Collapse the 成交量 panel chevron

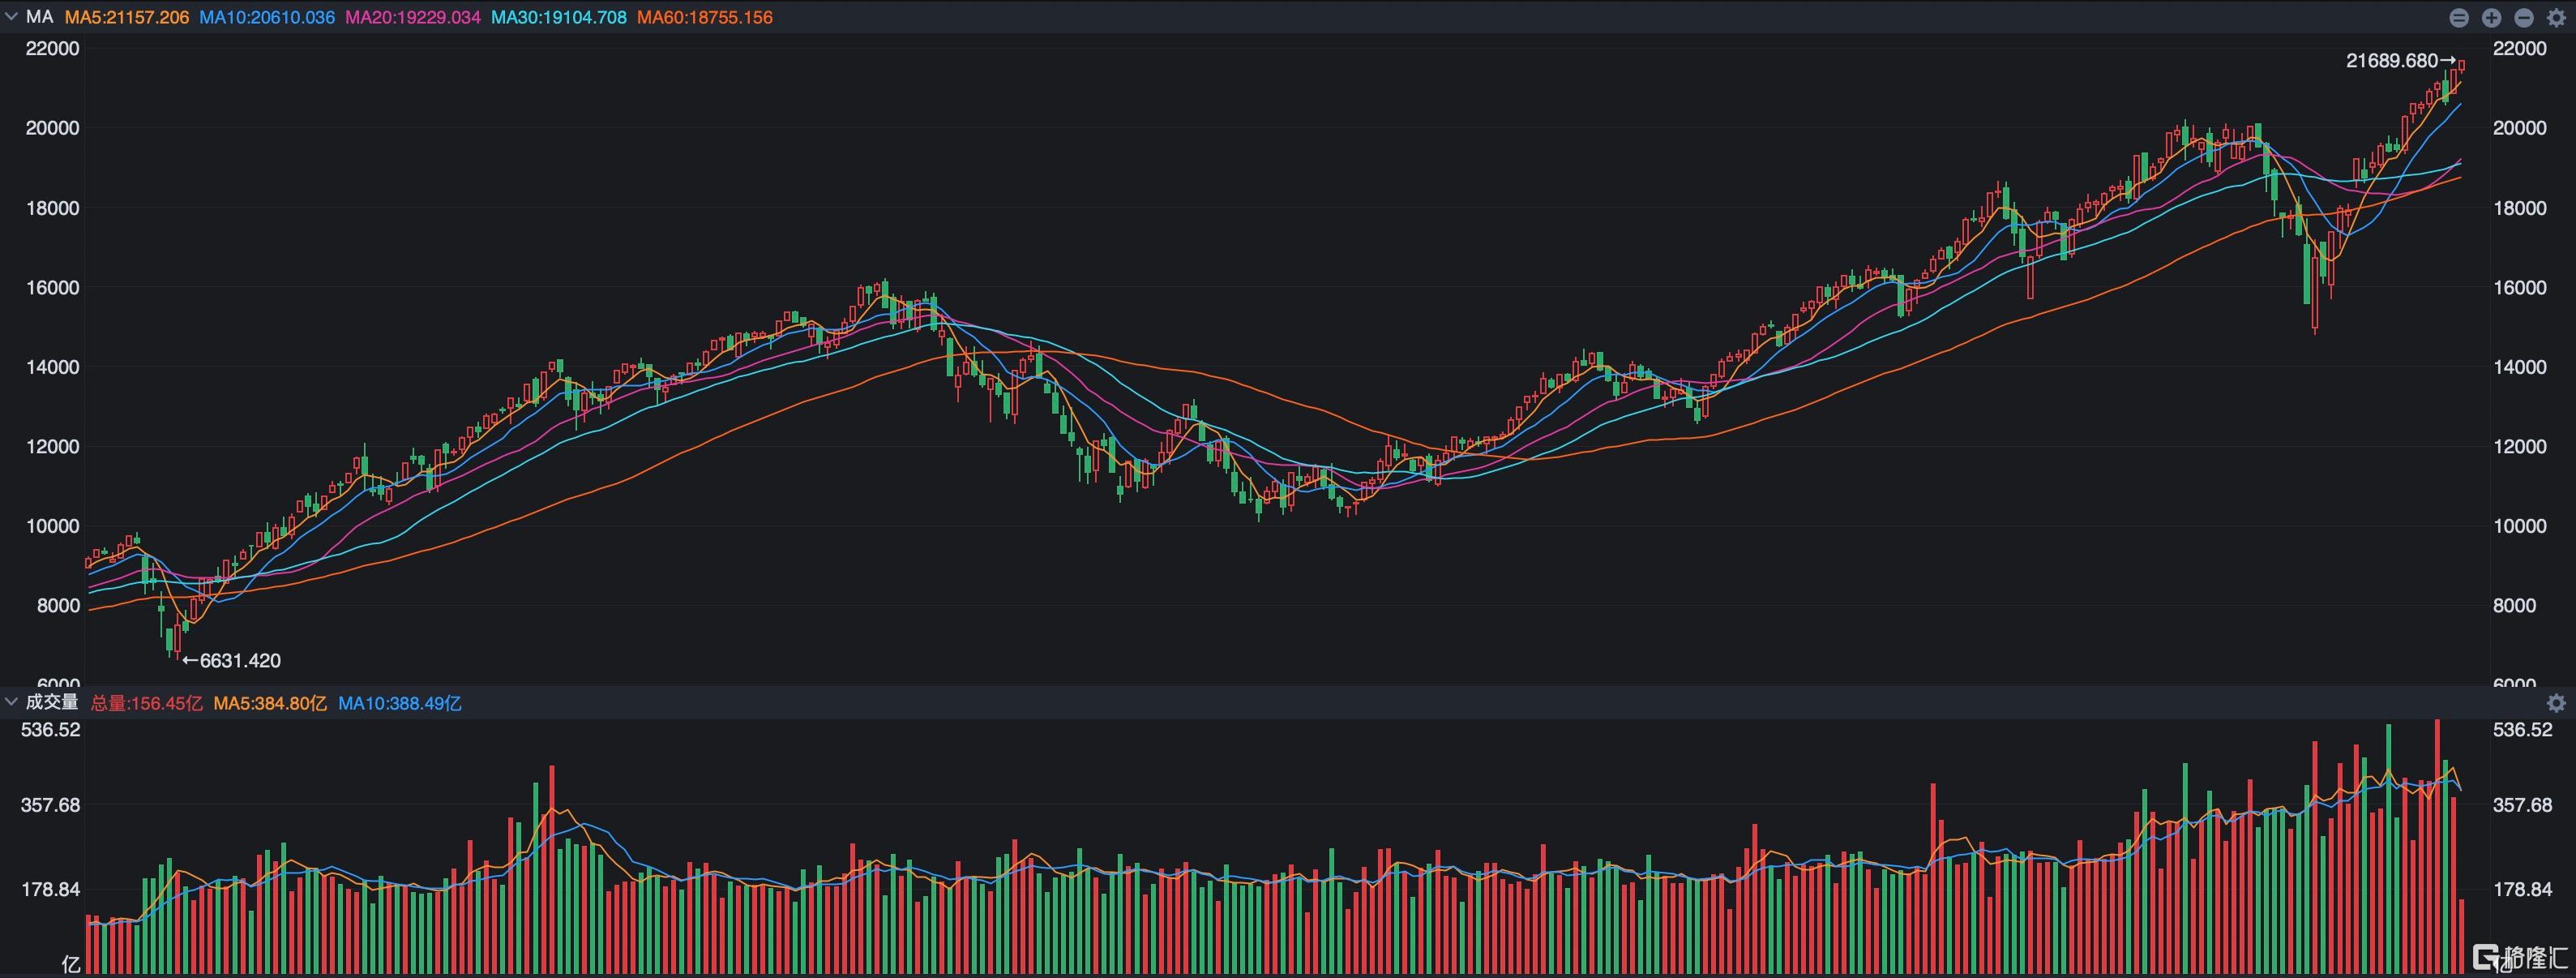coord(11,702)
